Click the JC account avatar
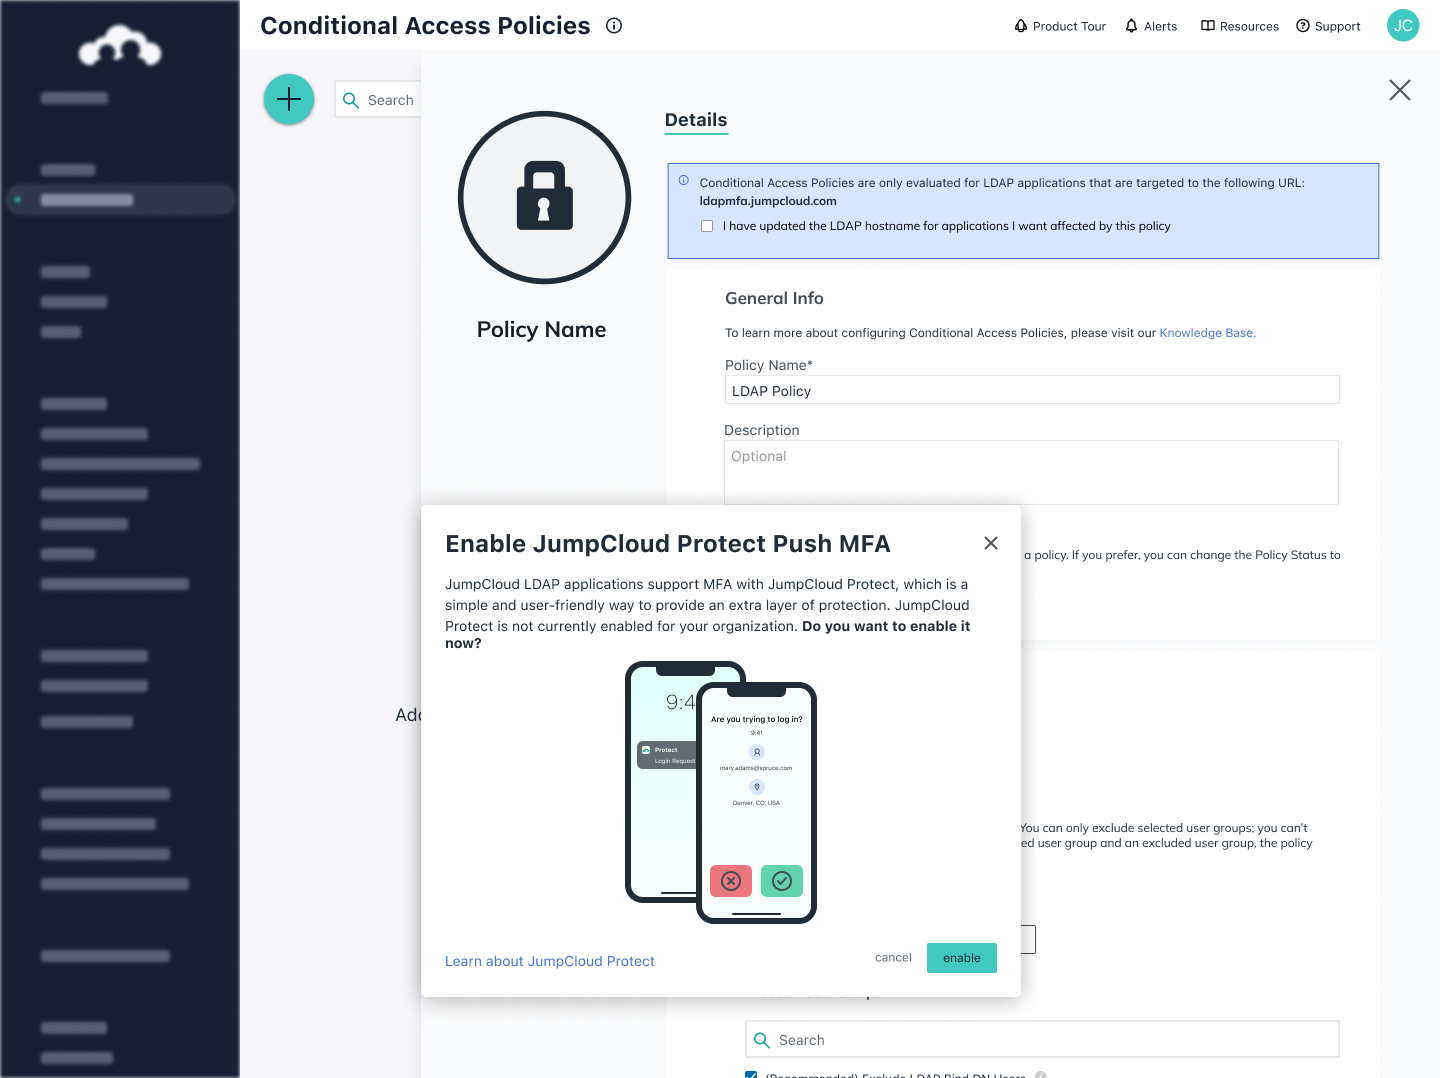The width and height of the screenshot is (1440, 1078). (x=1402, y=25)
